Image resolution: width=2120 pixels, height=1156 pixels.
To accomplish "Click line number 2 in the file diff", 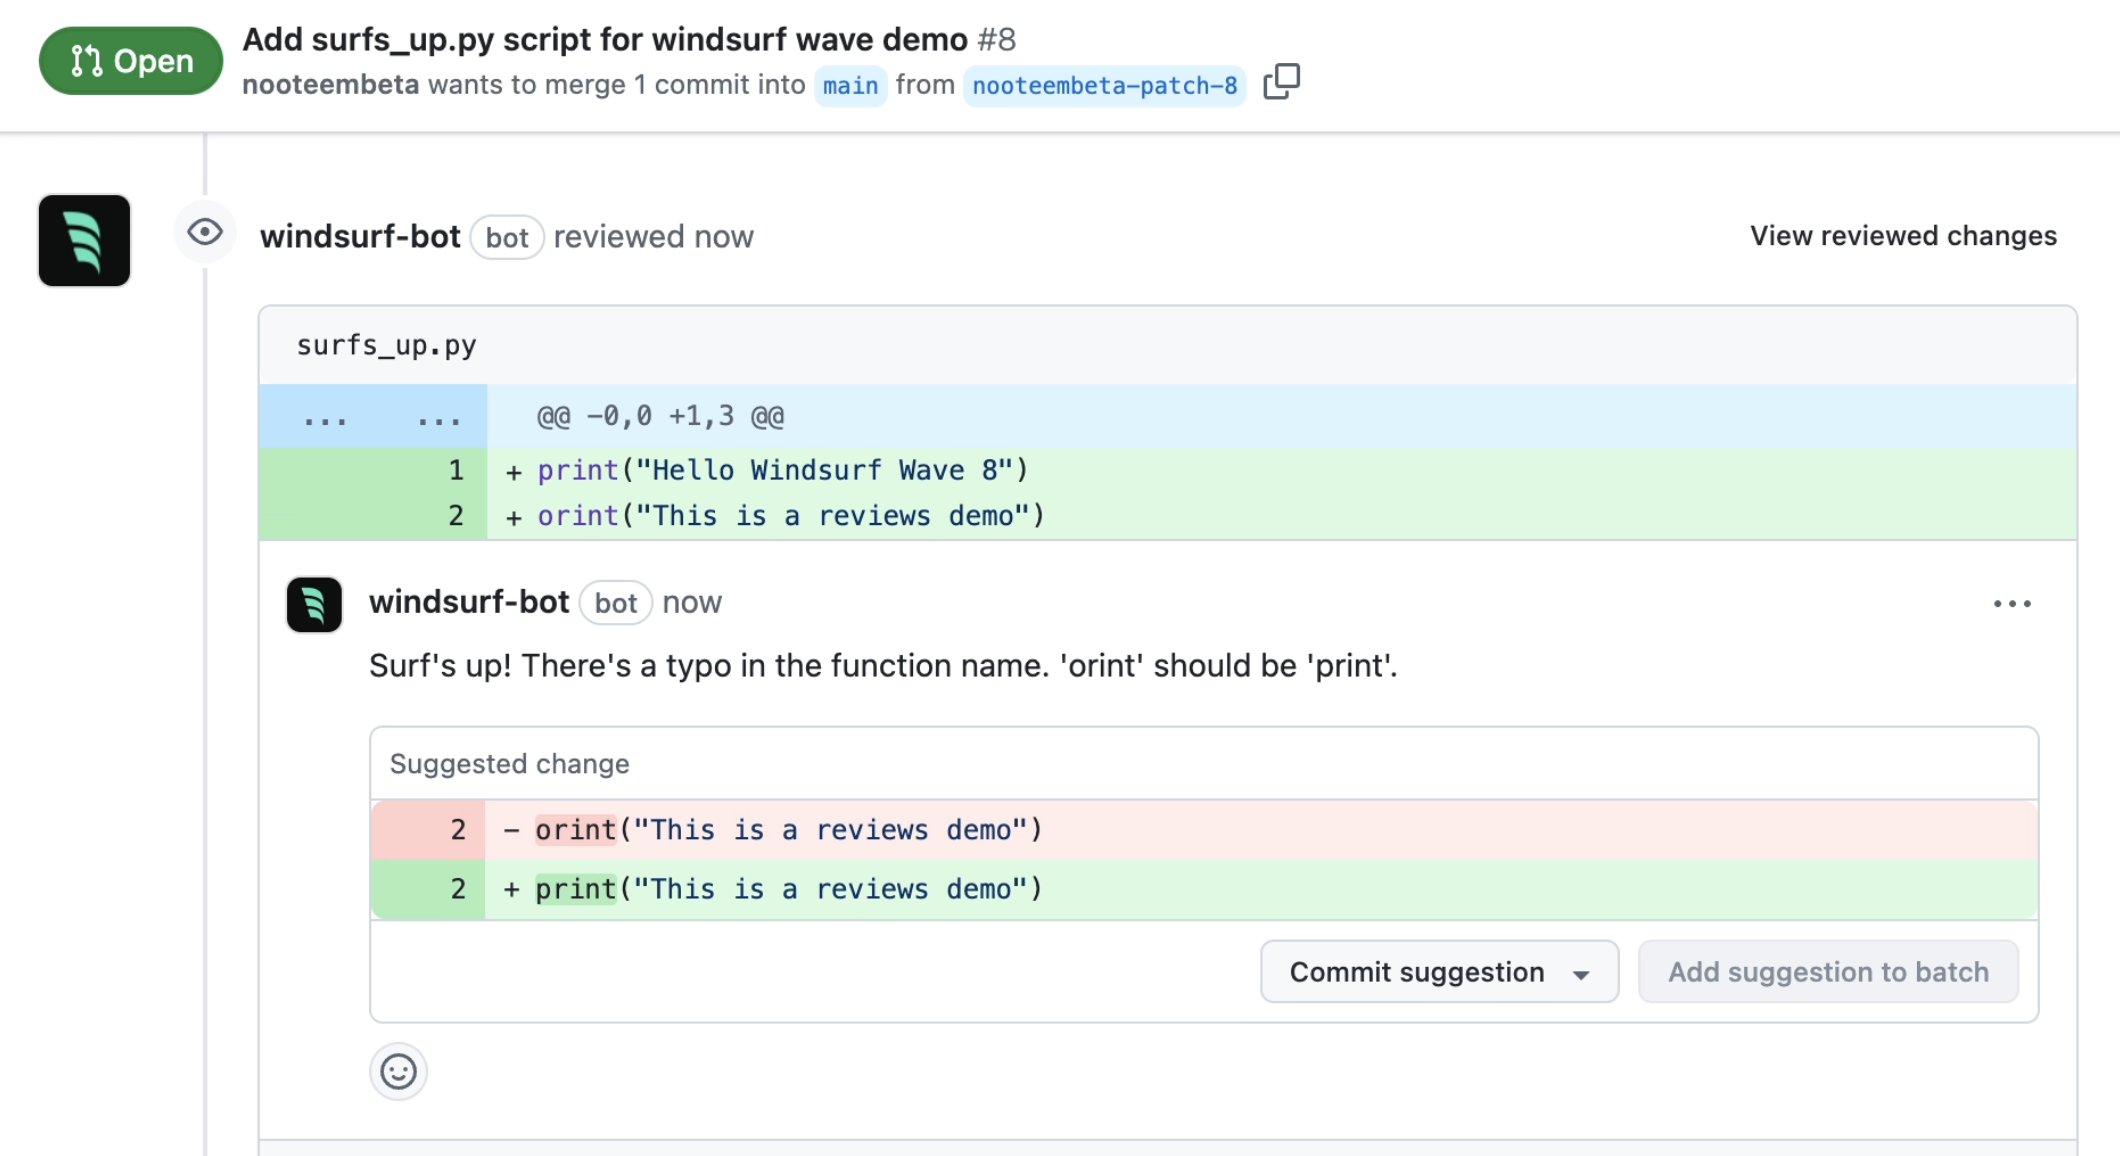I will click(456, 516).
